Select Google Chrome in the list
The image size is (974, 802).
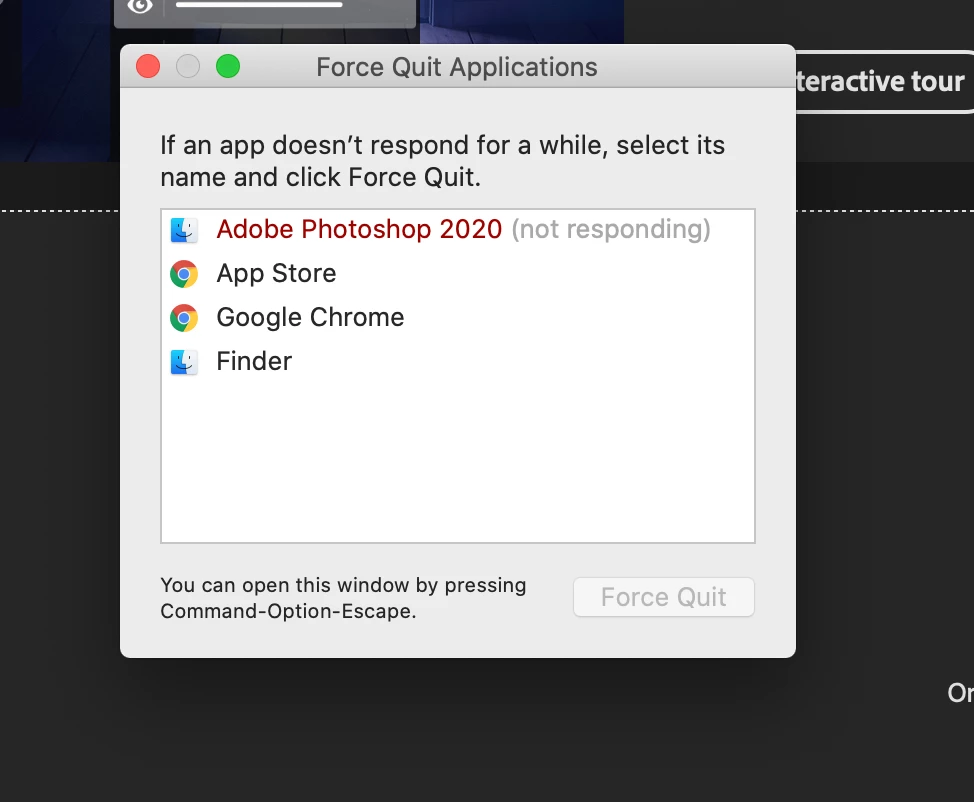458,317
